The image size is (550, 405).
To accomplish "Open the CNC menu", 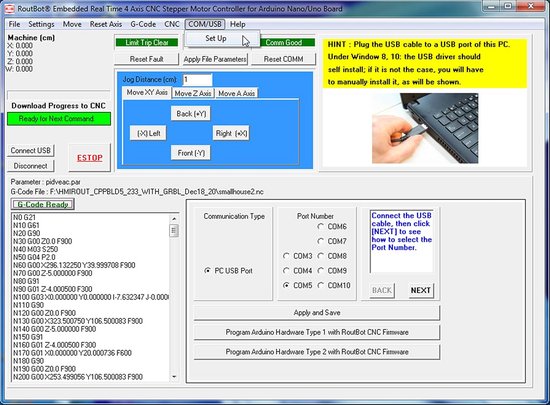I will point(172,24).
